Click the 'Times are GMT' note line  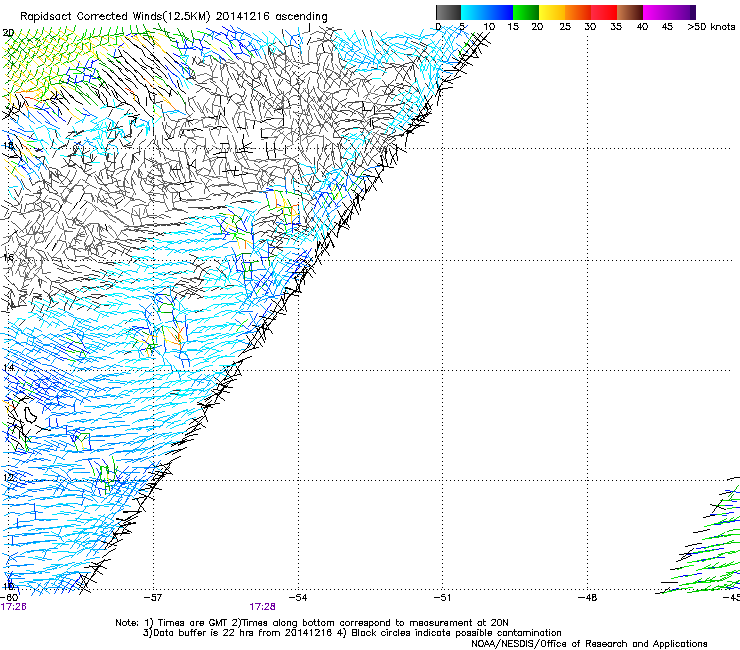click(x=312, y=623)
